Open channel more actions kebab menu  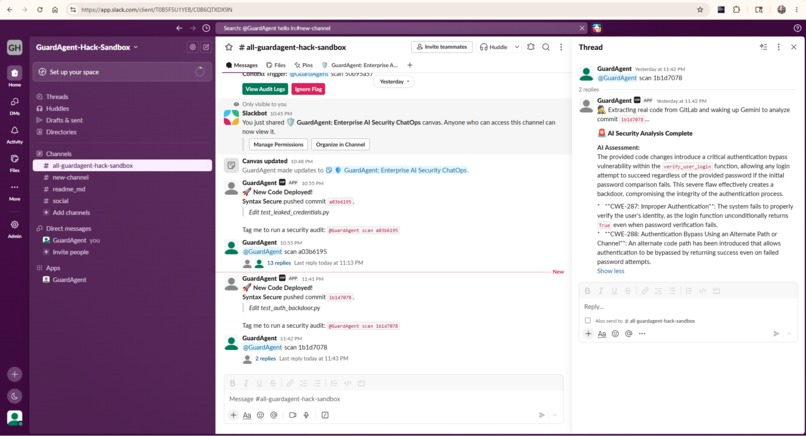pos(561,47)
